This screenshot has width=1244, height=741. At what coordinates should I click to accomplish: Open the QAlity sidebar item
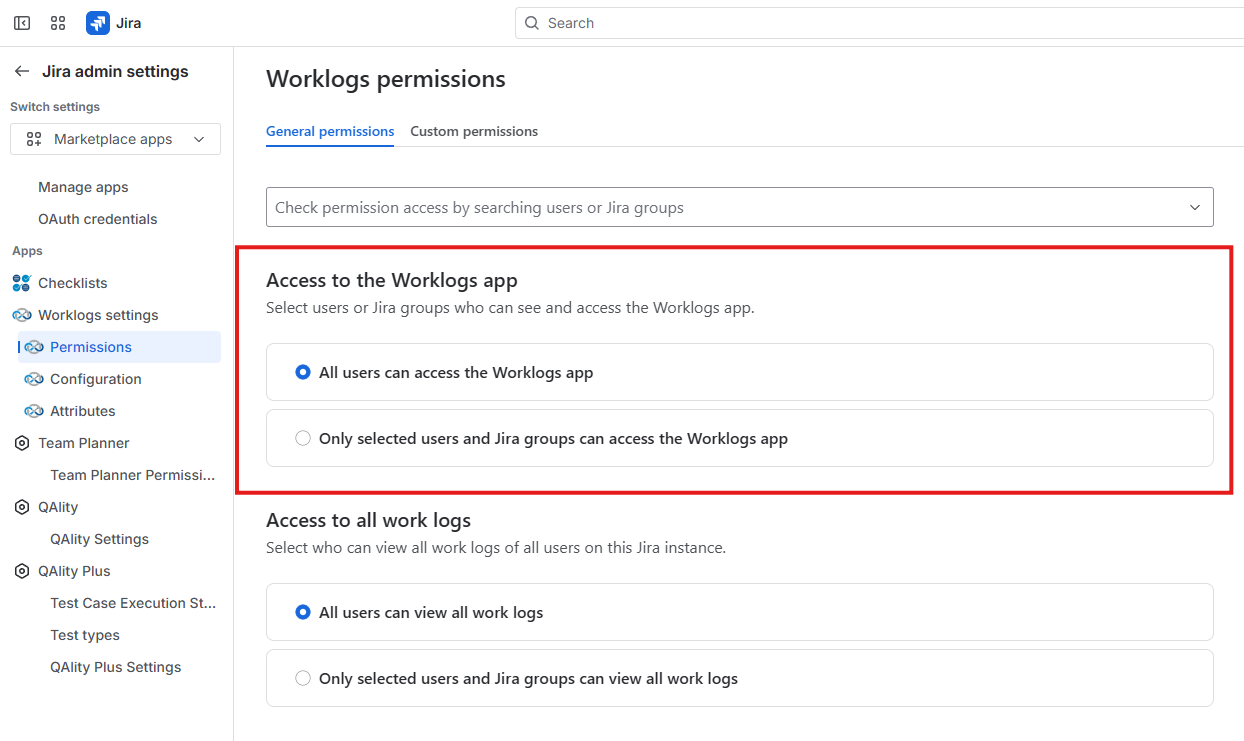[58, 507]
